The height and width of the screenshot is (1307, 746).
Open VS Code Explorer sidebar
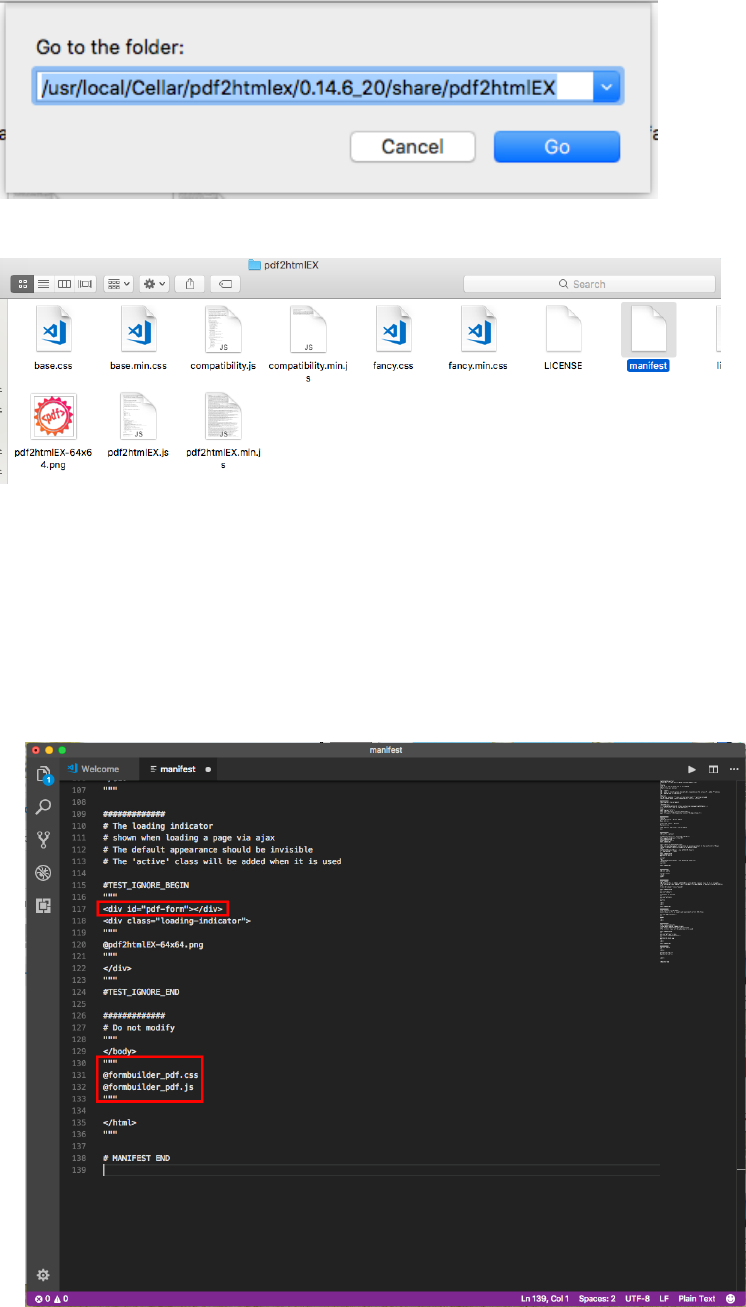pyautogui.click(x=43, y=775)
